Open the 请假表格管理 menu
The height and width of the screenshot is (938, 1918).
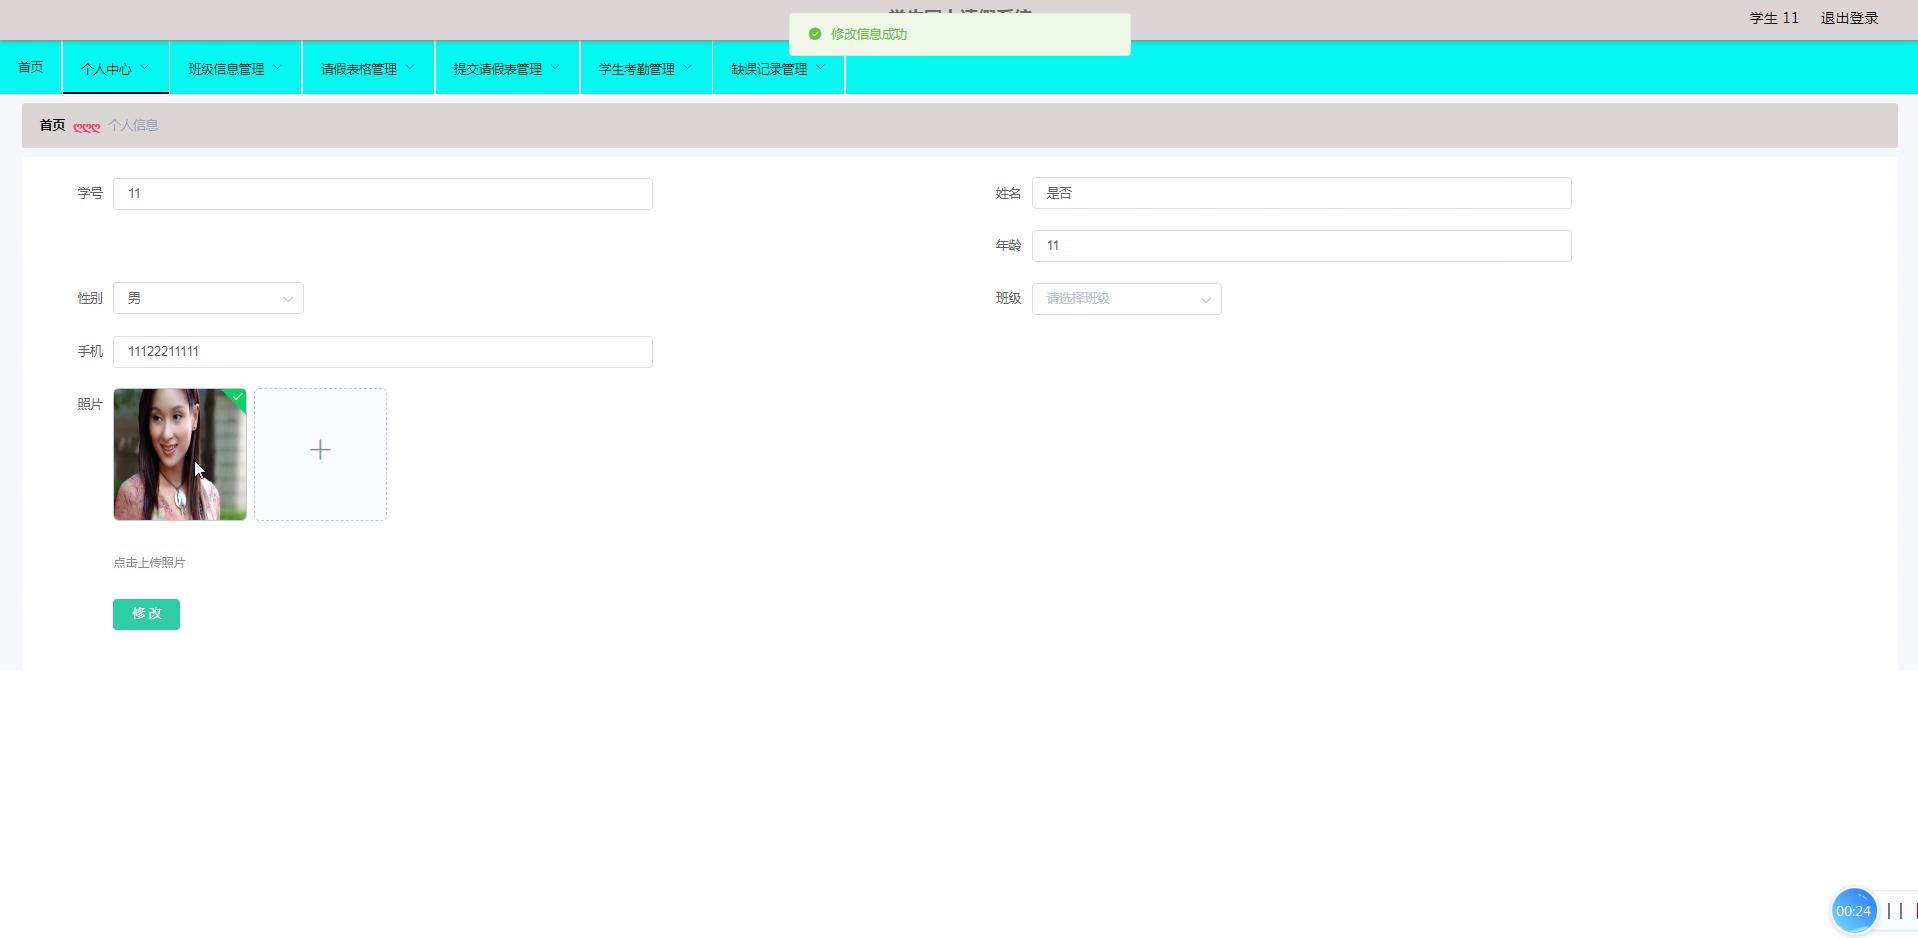tap(367, 68)
